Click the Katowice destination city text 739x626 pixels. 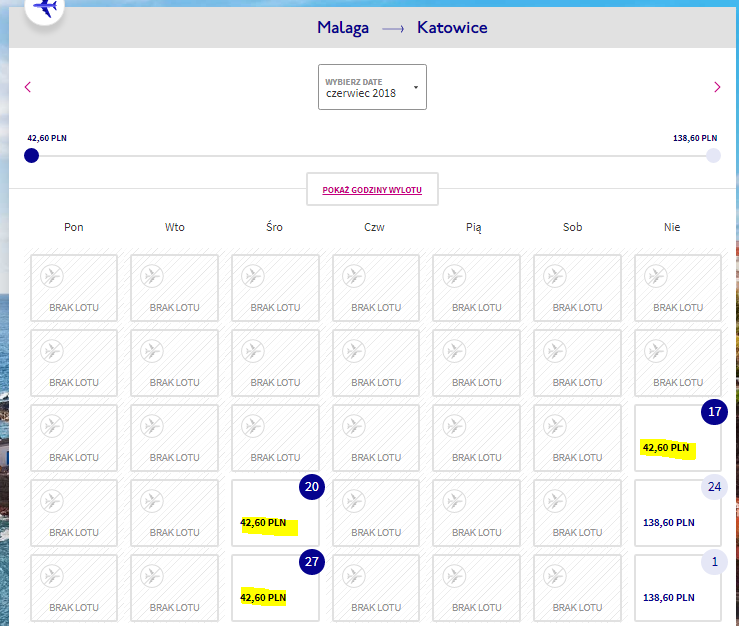(452, 27)
